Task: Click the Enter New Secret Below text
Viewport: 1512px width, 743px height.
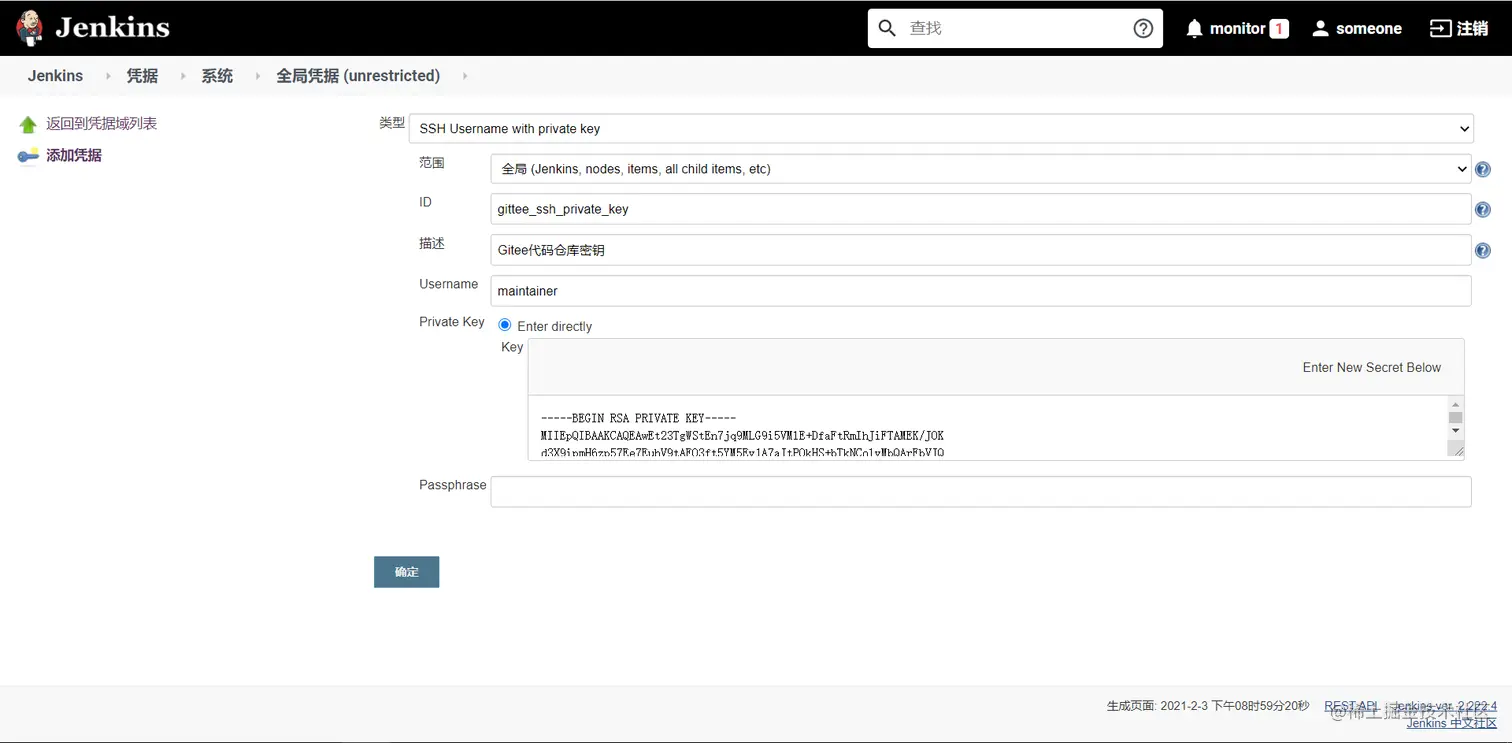Action: coord(1371,367)
